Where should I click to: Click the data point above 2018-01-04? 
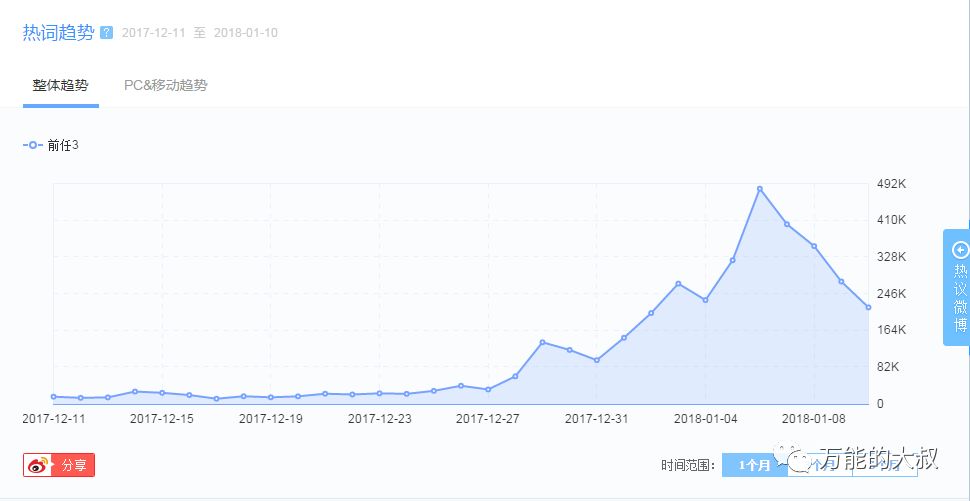tap(705, 300)
